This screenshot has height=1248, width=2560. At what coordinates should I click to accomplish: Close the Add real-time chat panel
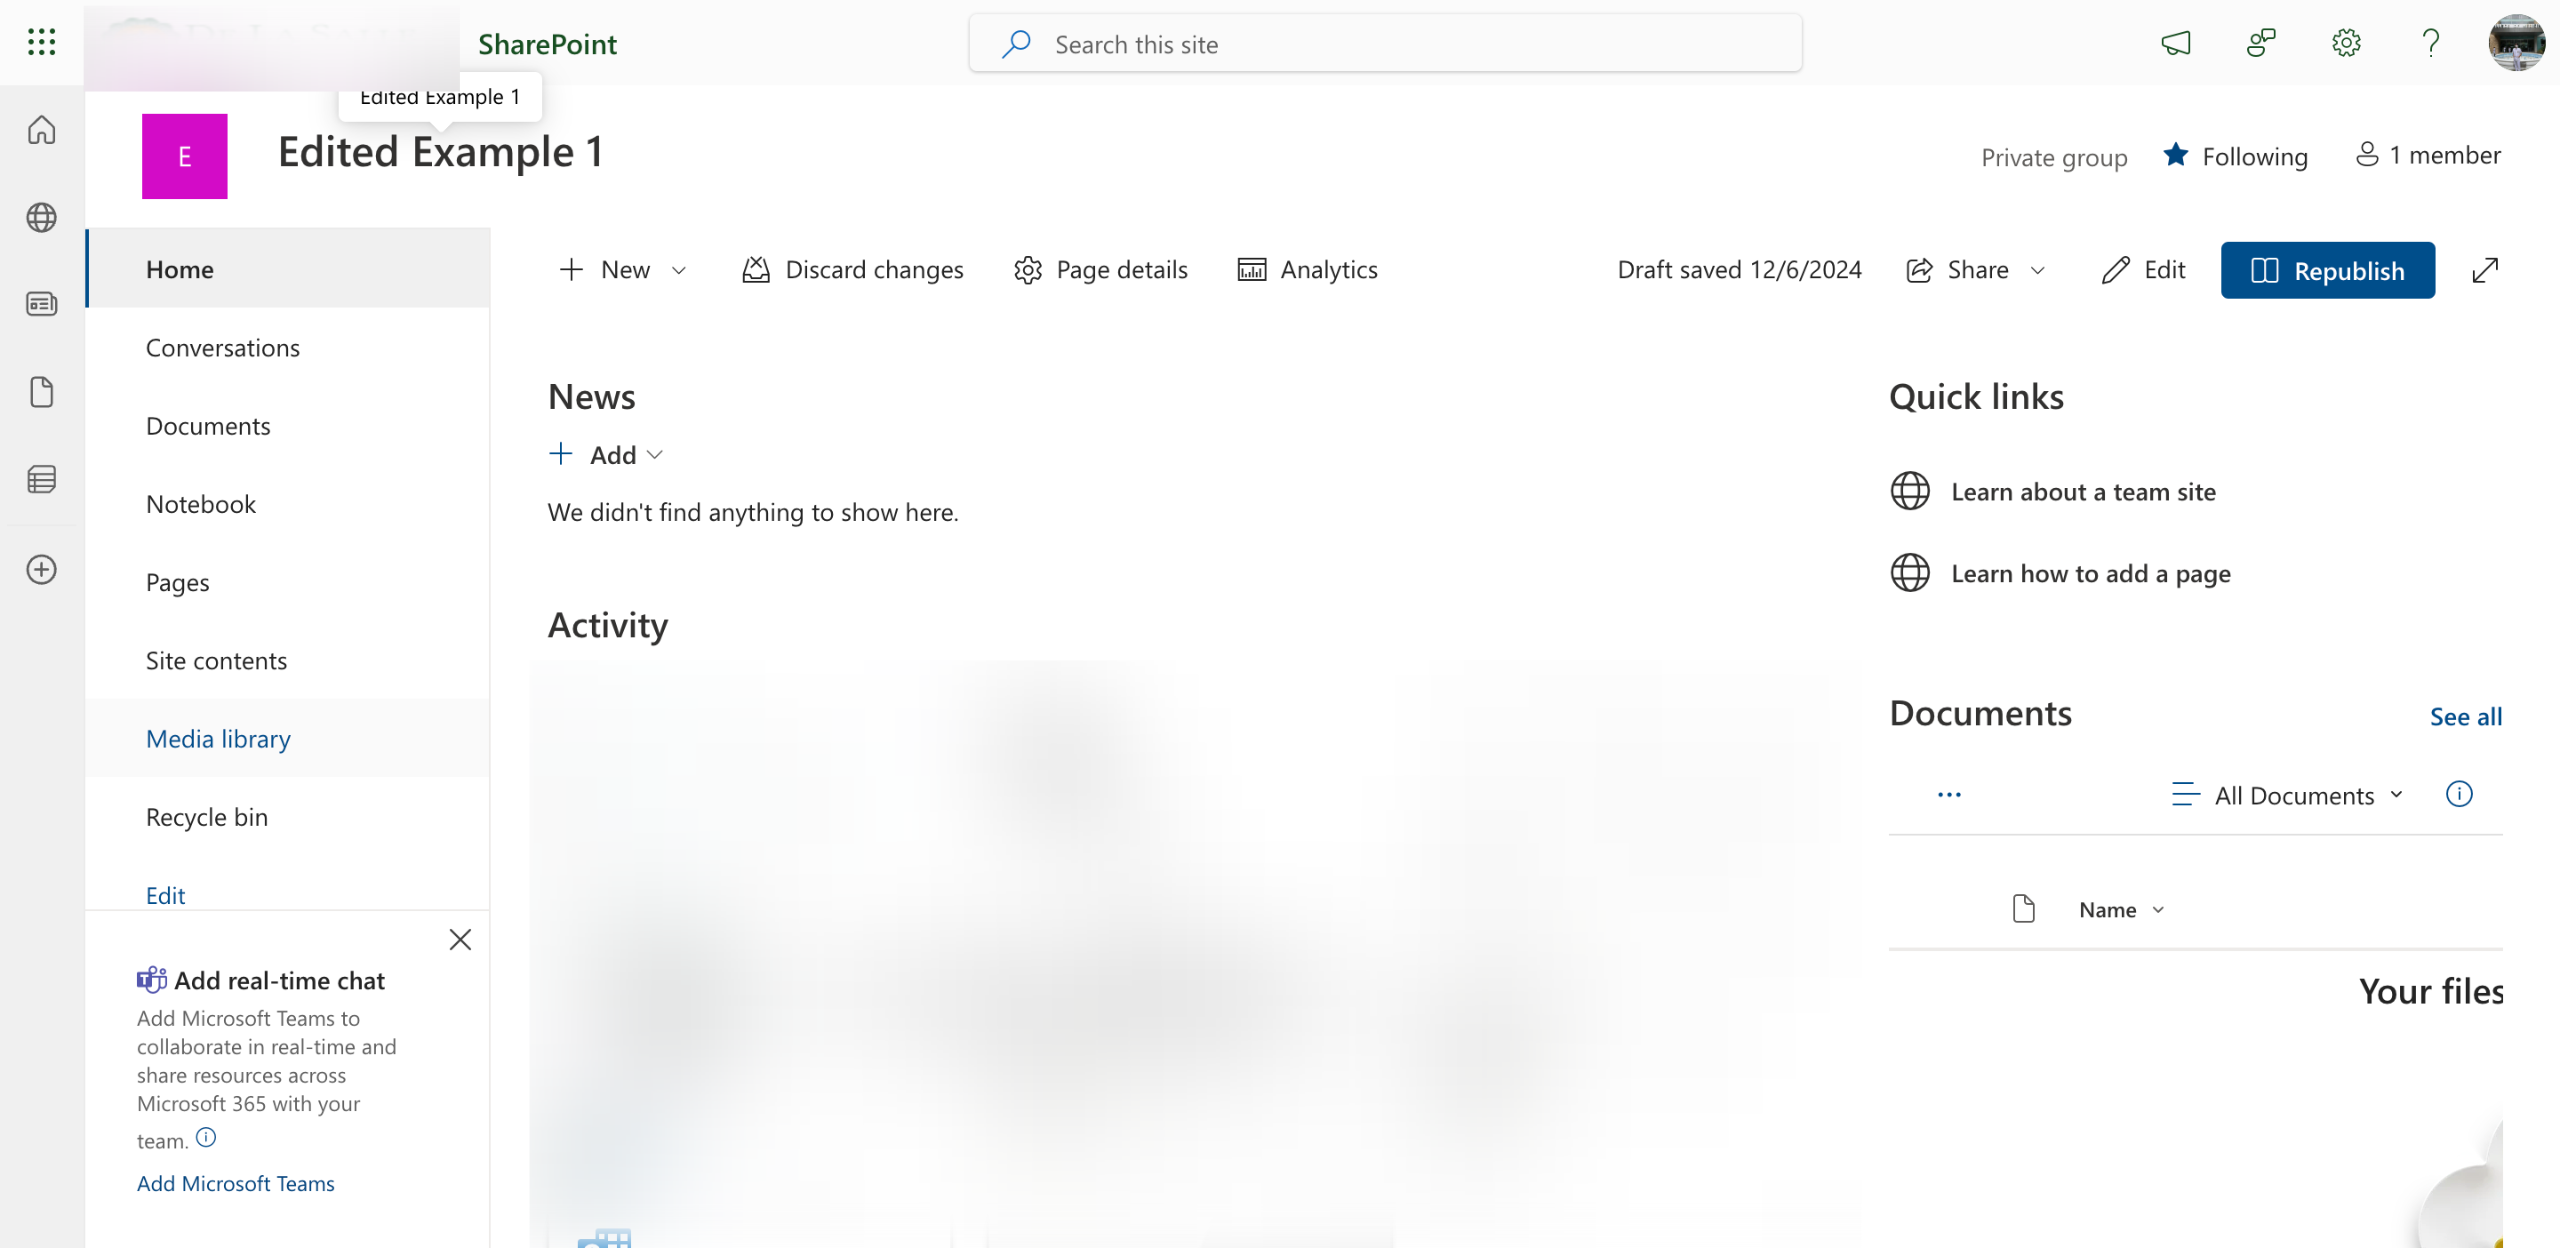pos(460,940)
